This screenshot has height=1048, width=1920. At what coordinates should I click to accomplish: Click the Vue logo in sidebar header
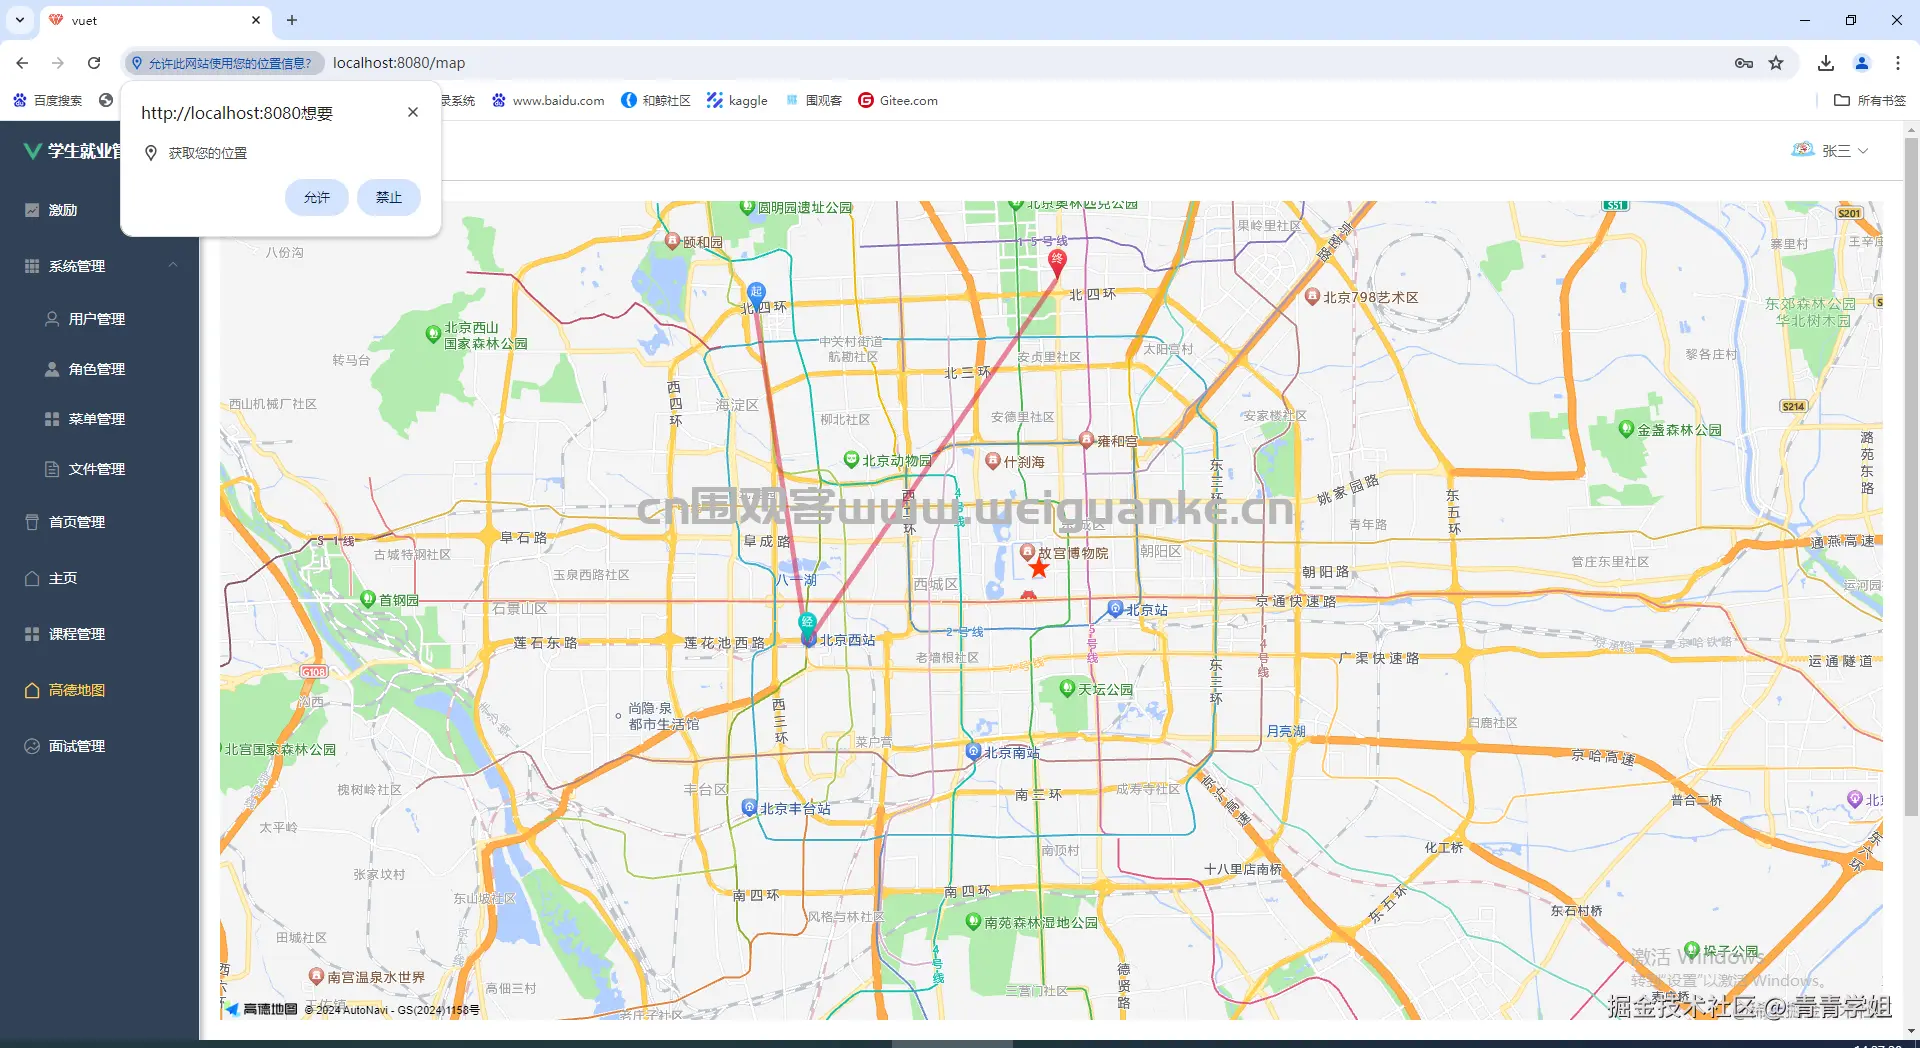pyautogui.click(x=33, y=151)
